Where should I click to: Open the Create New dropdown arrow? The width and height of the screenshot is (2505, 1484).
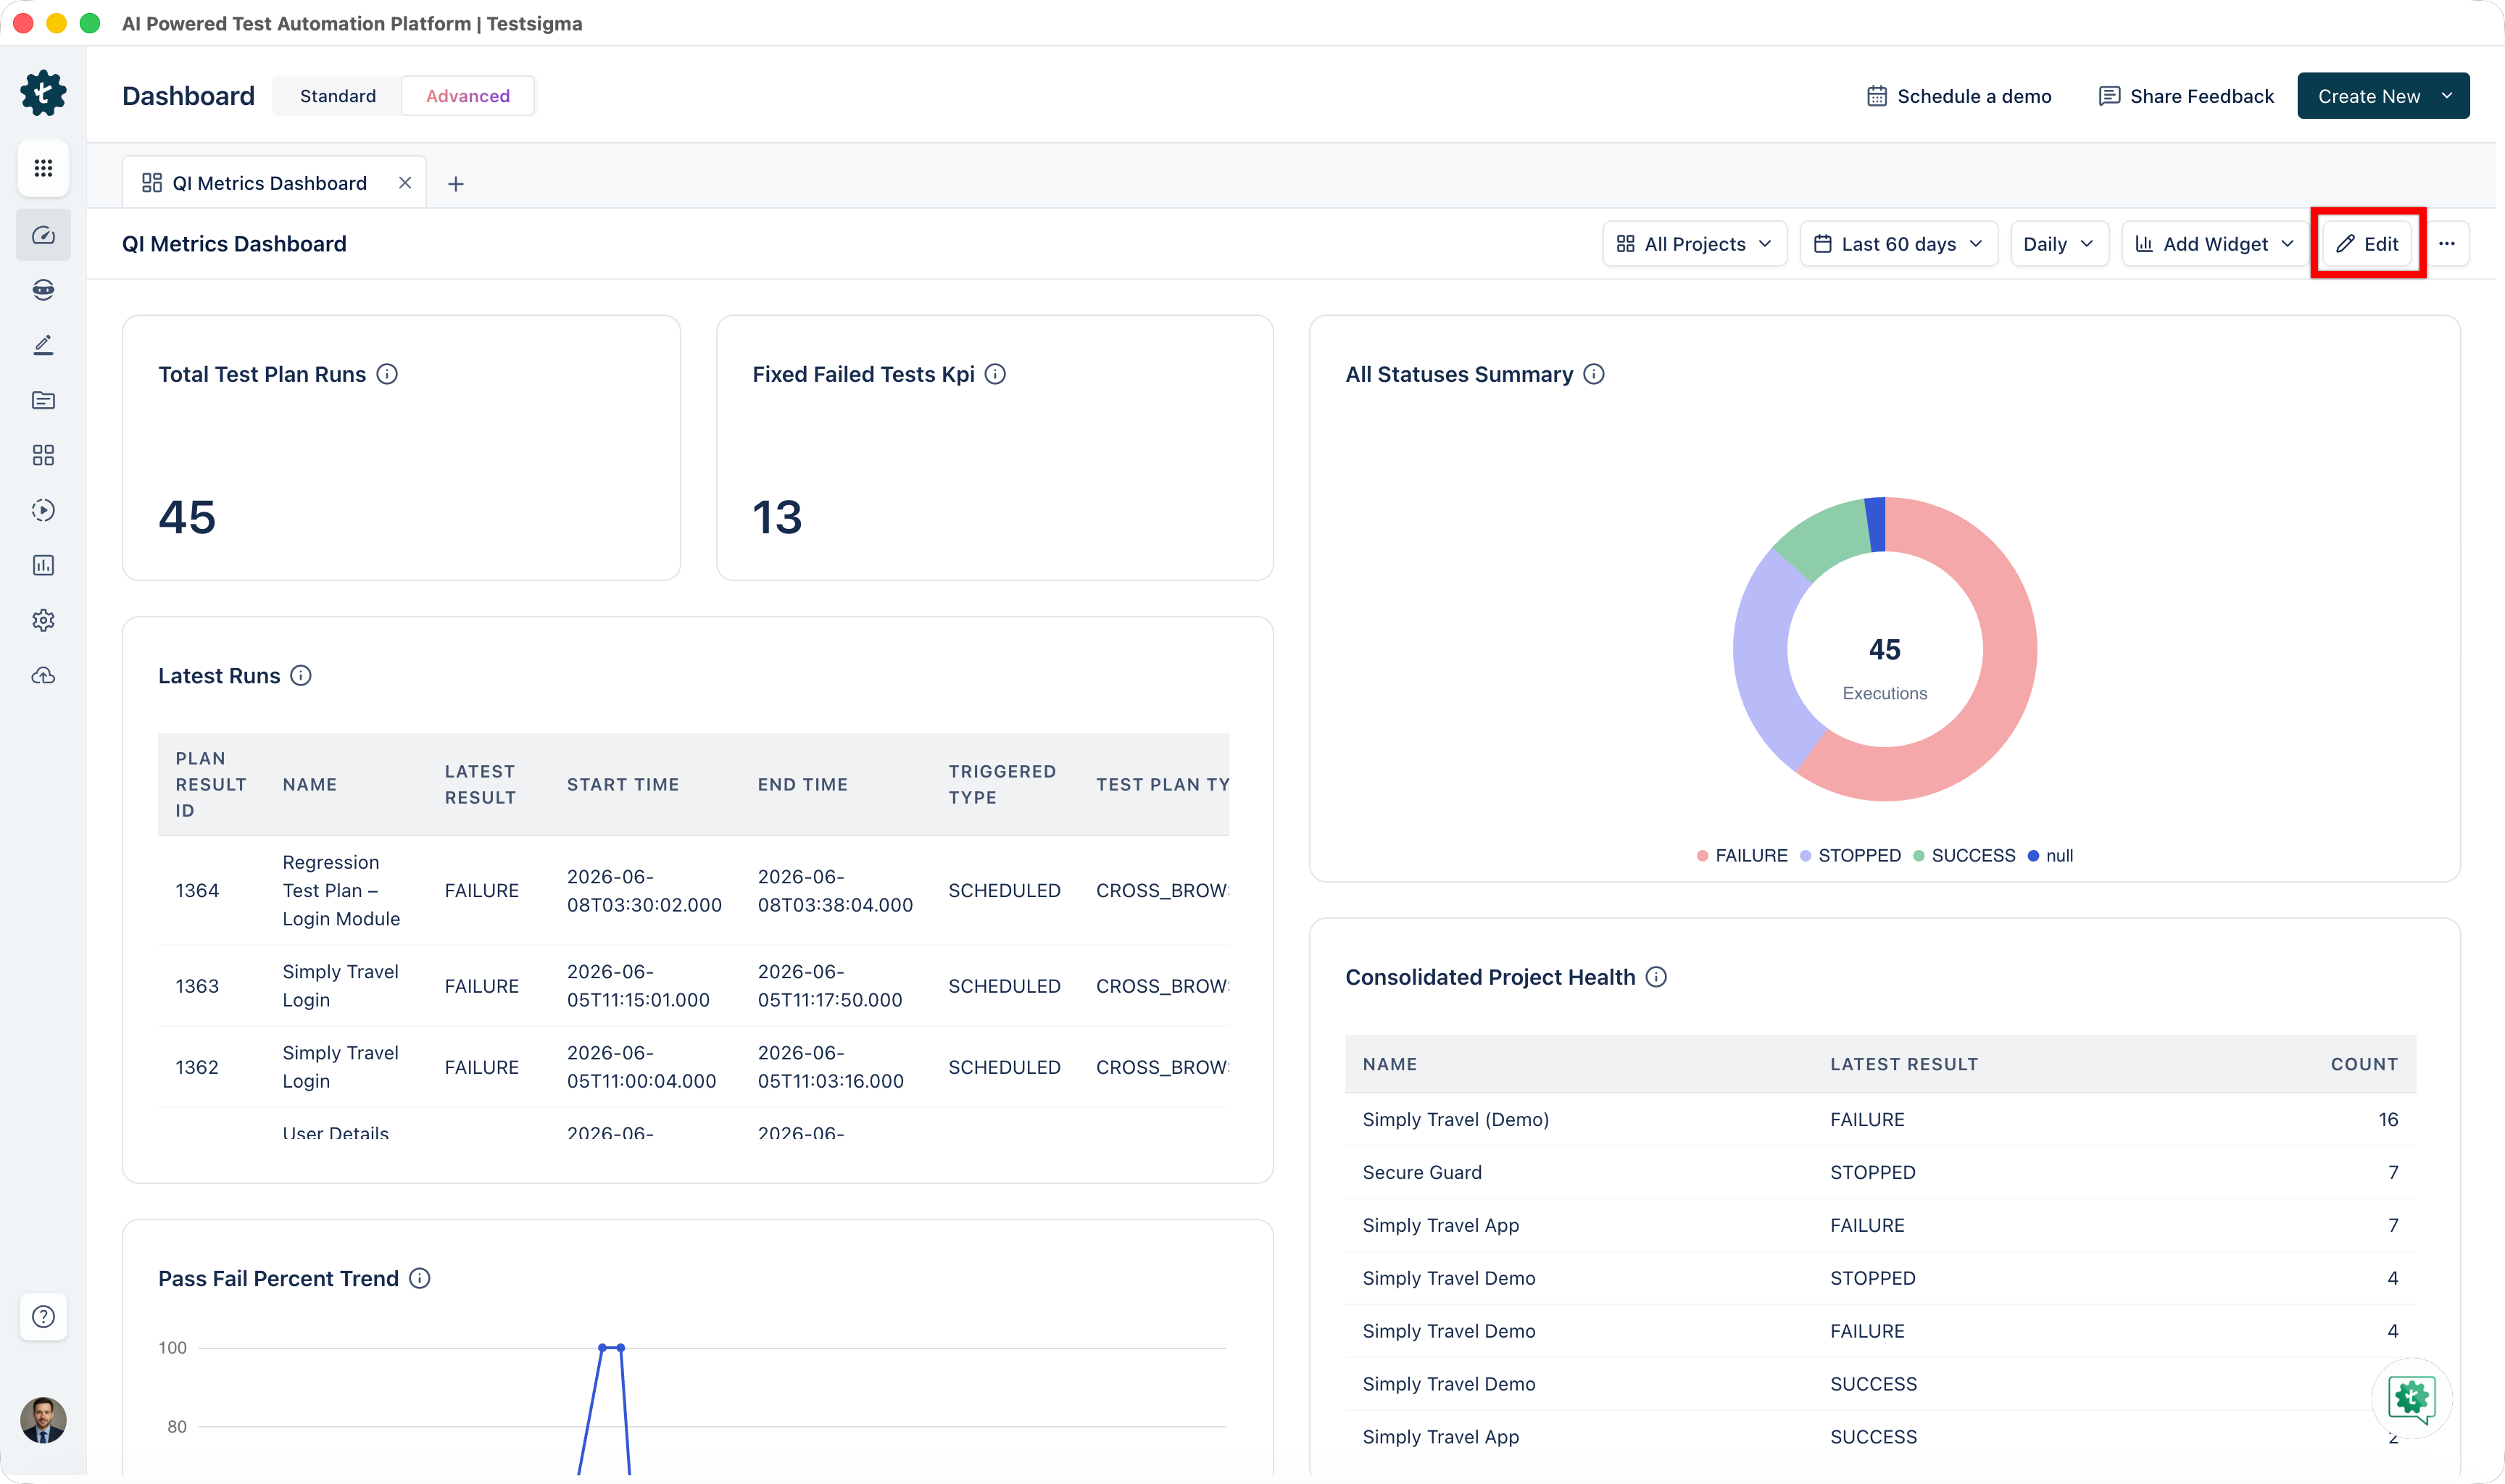pos(2446,96)
